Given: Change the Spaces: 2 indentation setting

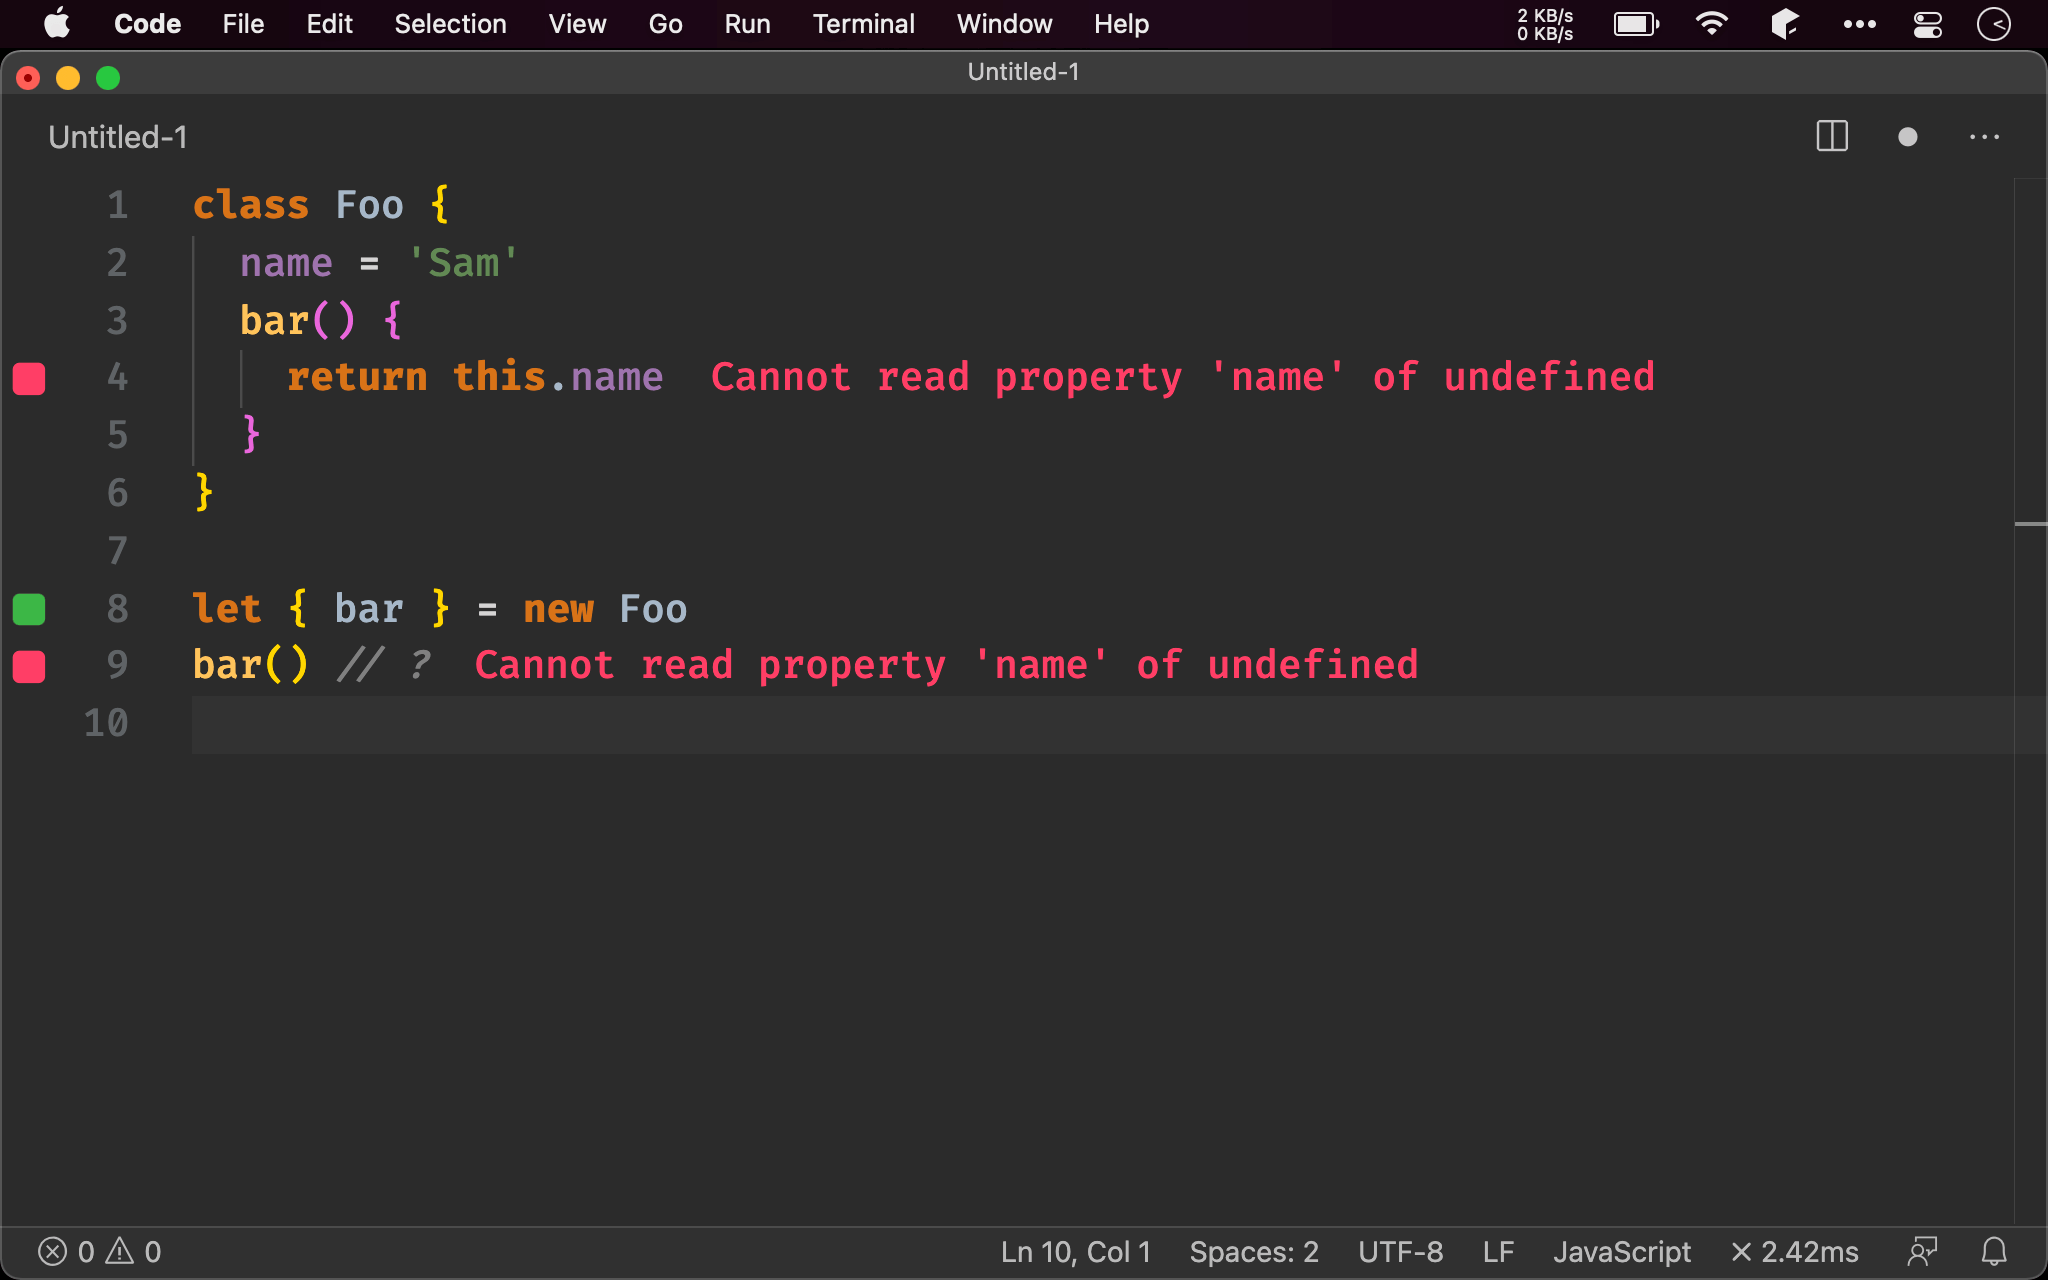Looking at the screenshot, I should pos(1253,1251).
